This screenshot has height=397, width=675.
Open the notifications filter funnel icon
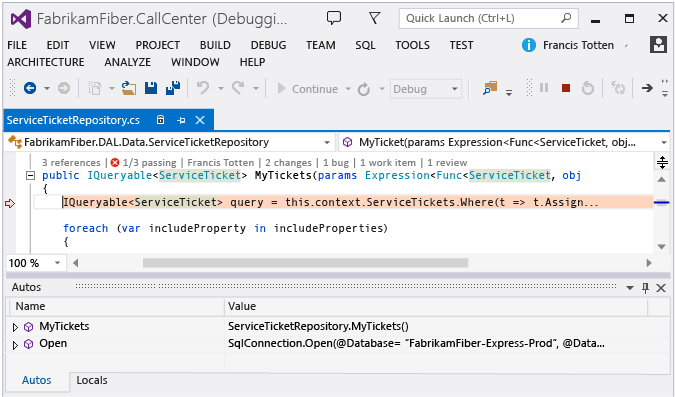(375, 18)
